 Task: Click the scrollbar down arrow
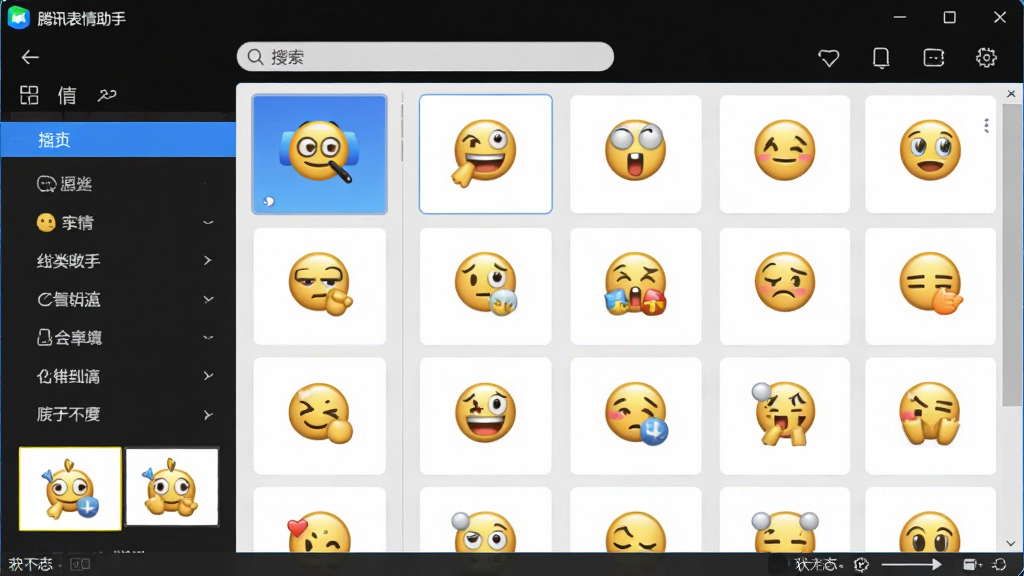1011,543
